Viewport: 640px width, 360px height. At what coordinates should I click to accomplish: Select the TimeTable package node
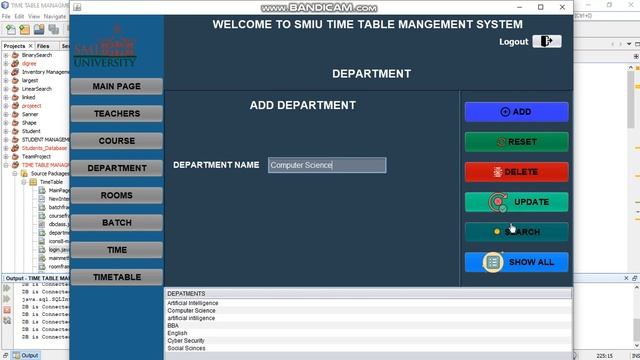click(51, 182)
